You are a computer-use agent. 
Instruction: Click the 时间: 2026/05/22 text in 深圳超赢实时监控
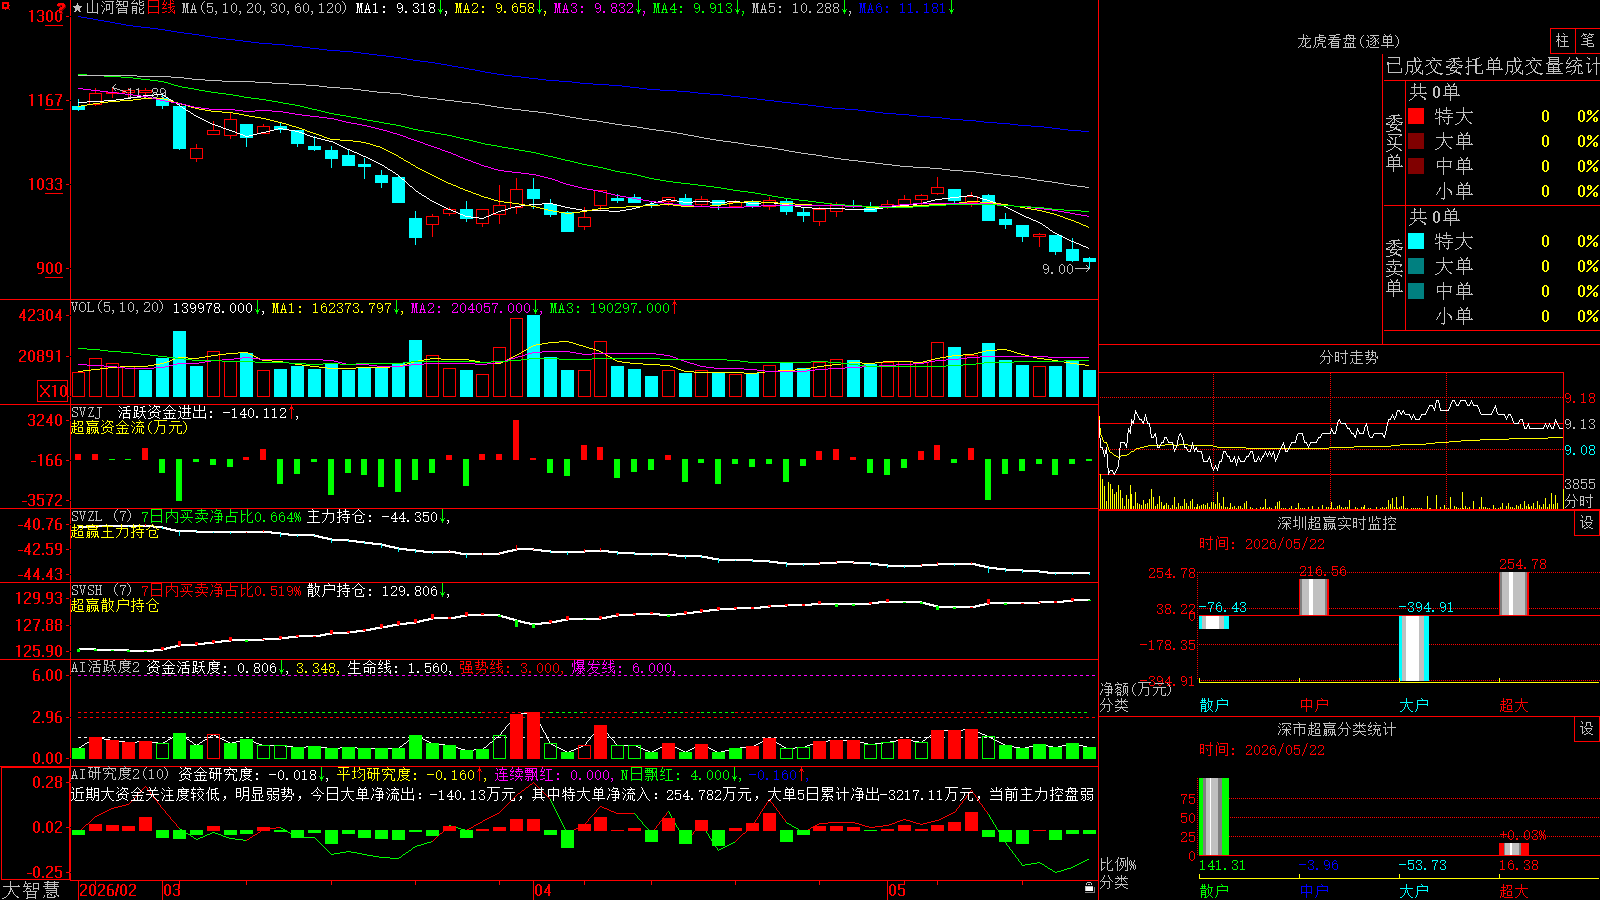(x=1262, y=544)
